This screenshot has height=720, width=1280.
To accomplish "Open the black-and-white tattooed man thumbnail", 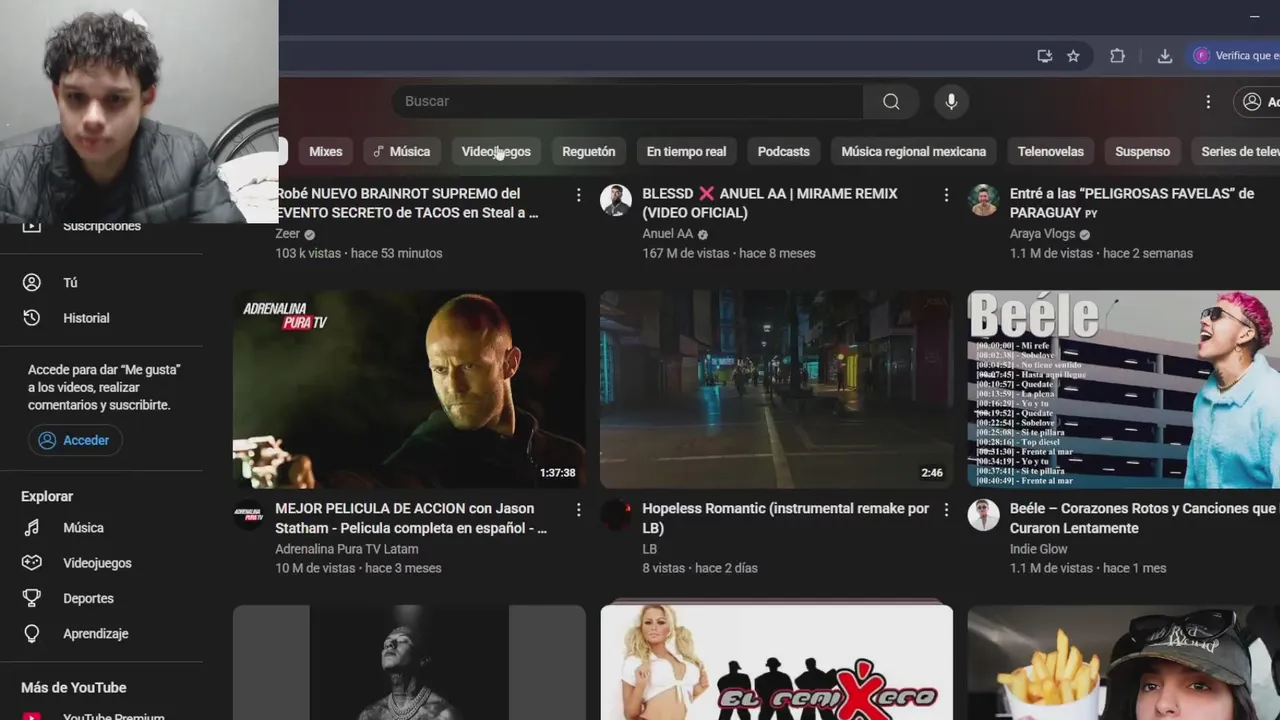I will click(x=409, y=662).
